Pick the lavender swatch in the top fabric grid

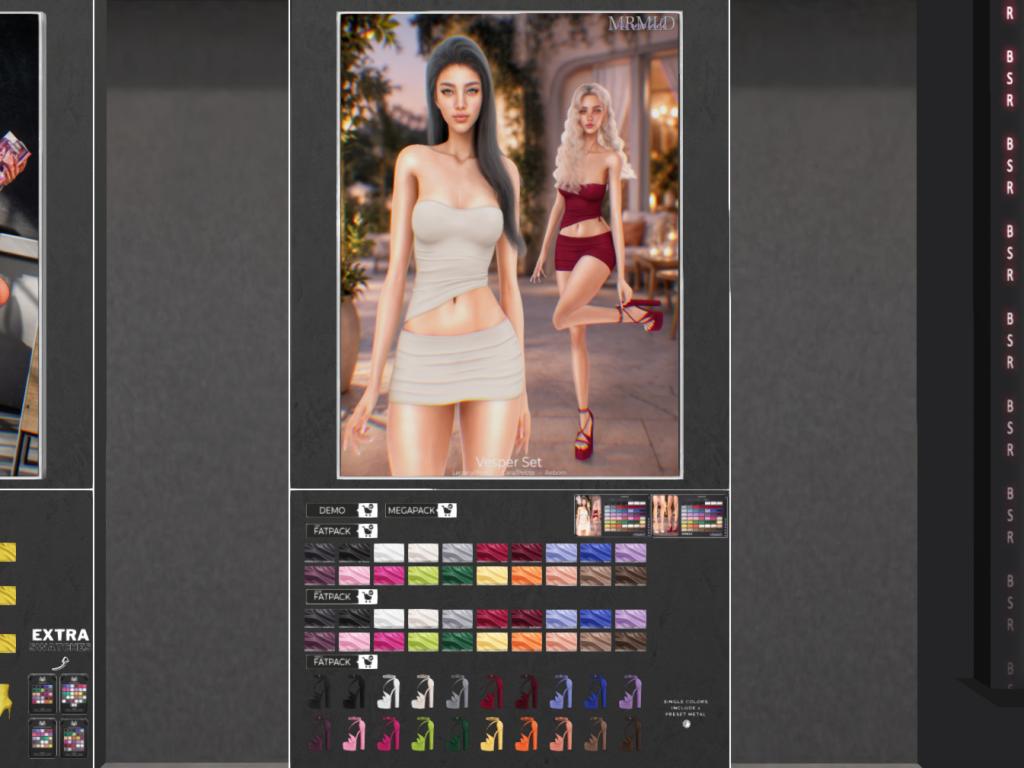631,553
